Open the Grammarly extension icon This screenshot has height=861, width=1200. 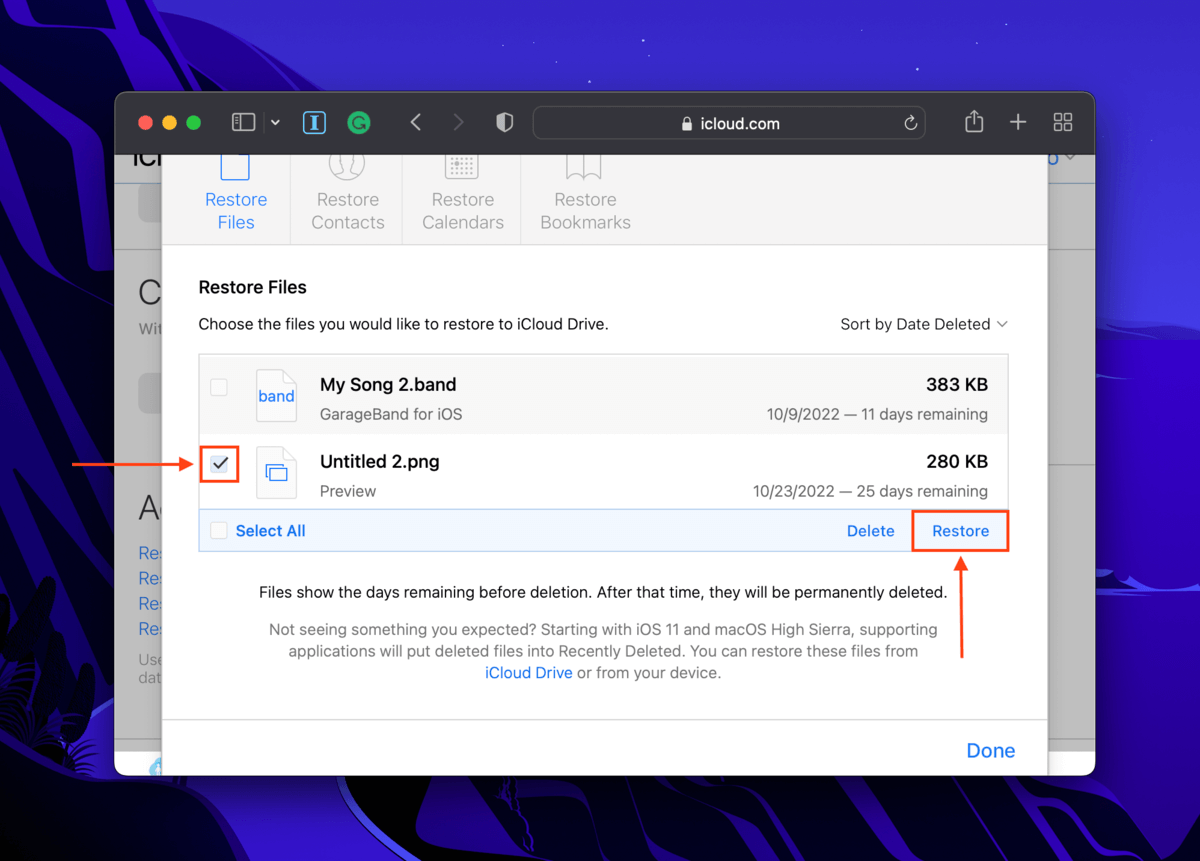coord(359,123)
